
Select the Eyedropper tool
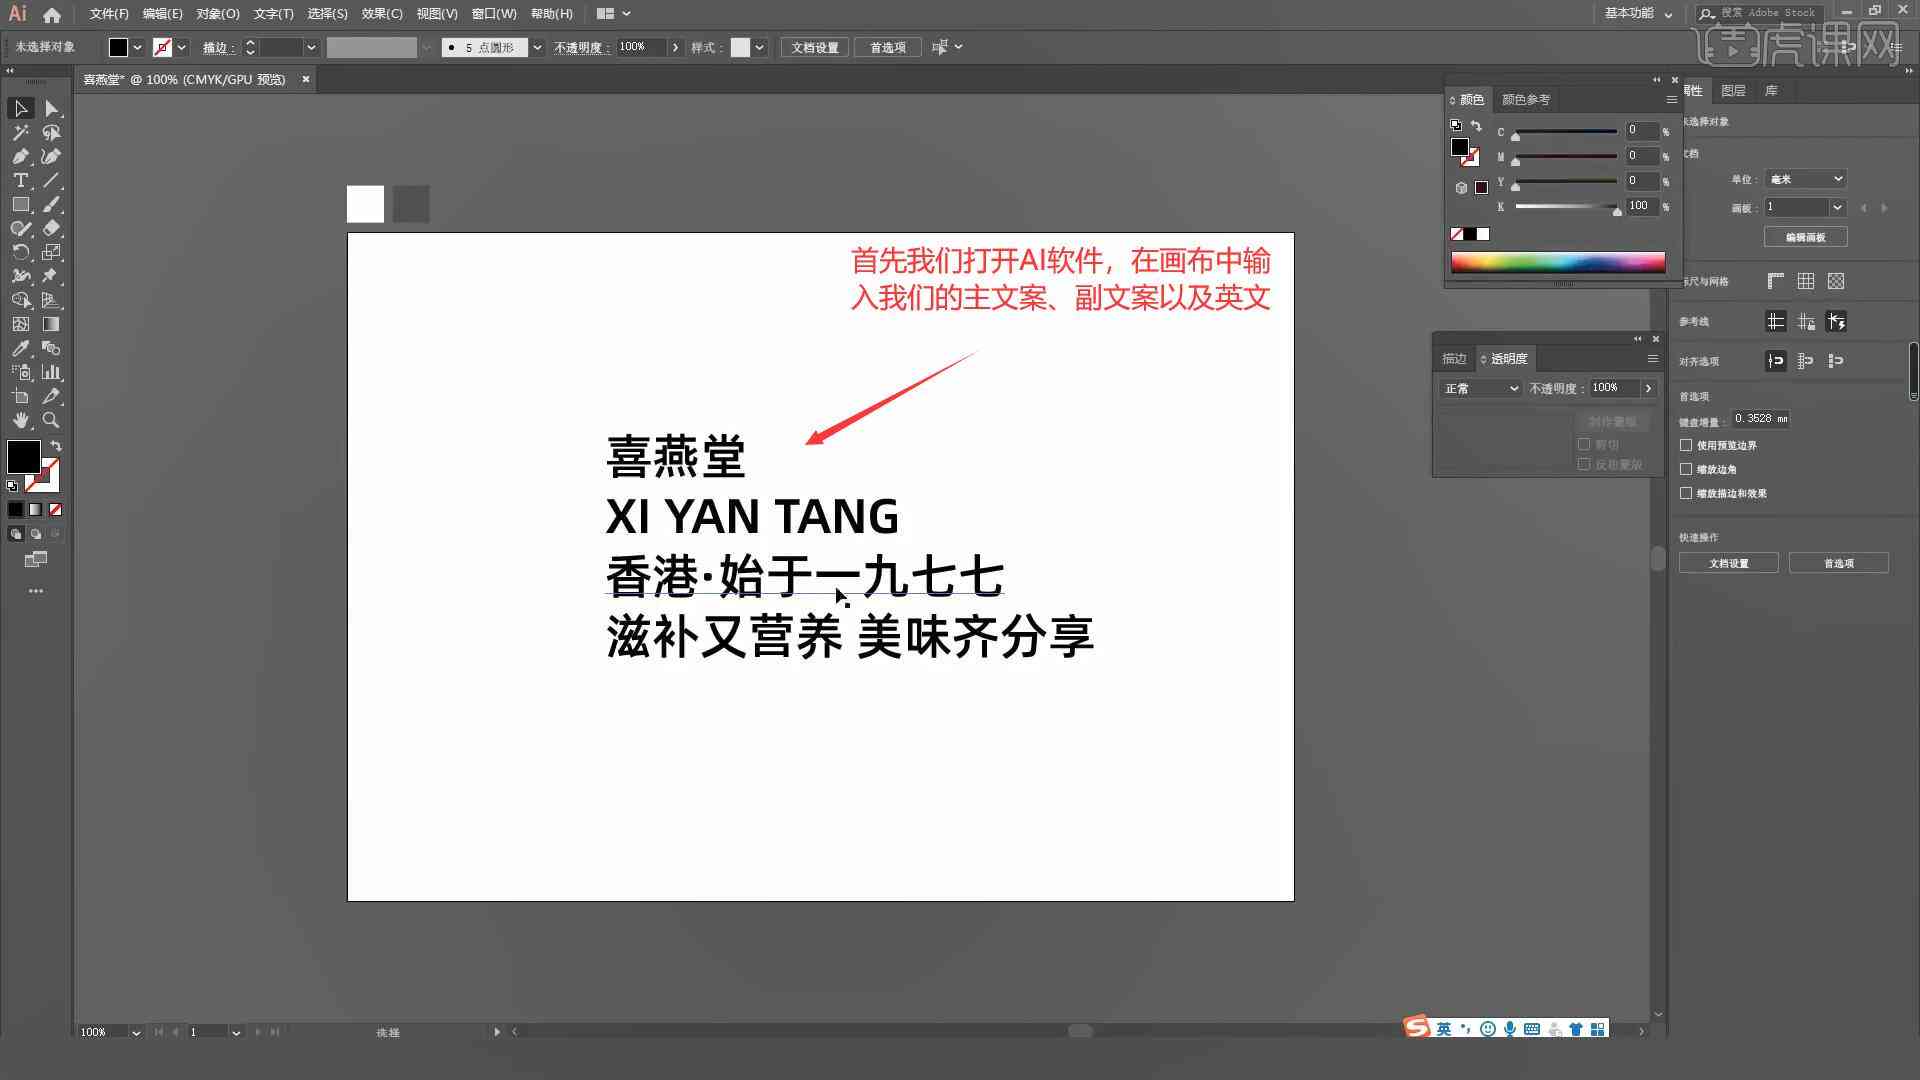point(20,348)
